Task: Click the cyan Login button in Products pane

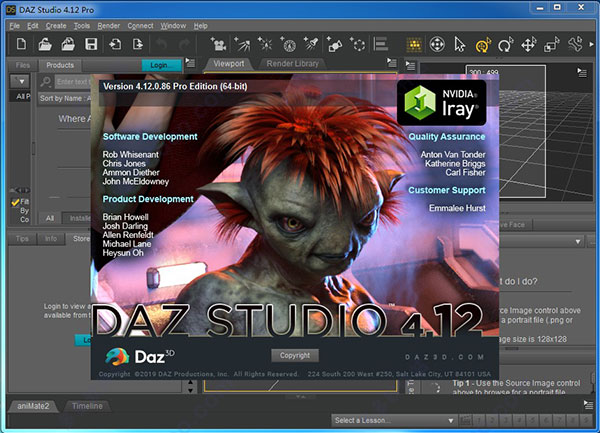Action: (x=161, y=65)
